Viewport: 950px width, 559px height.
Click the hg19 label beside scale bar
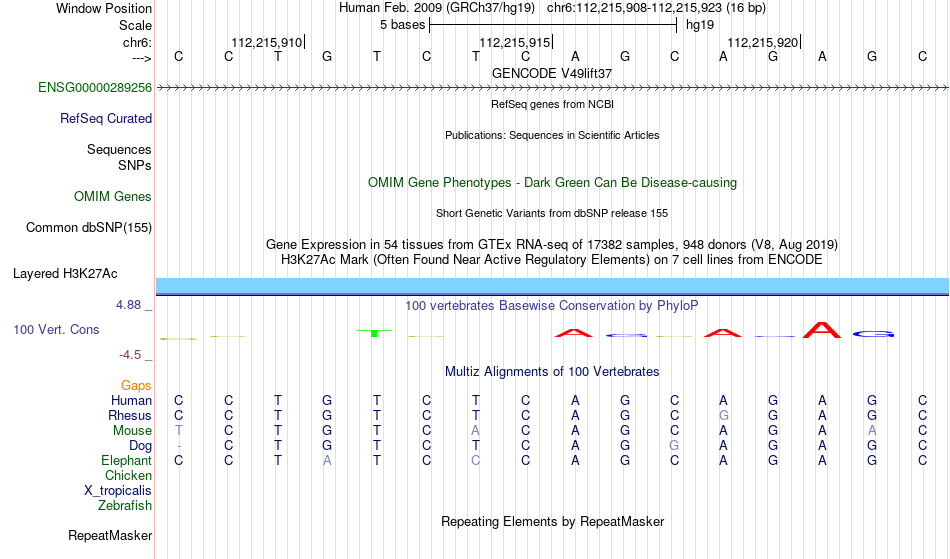point(700,25)
